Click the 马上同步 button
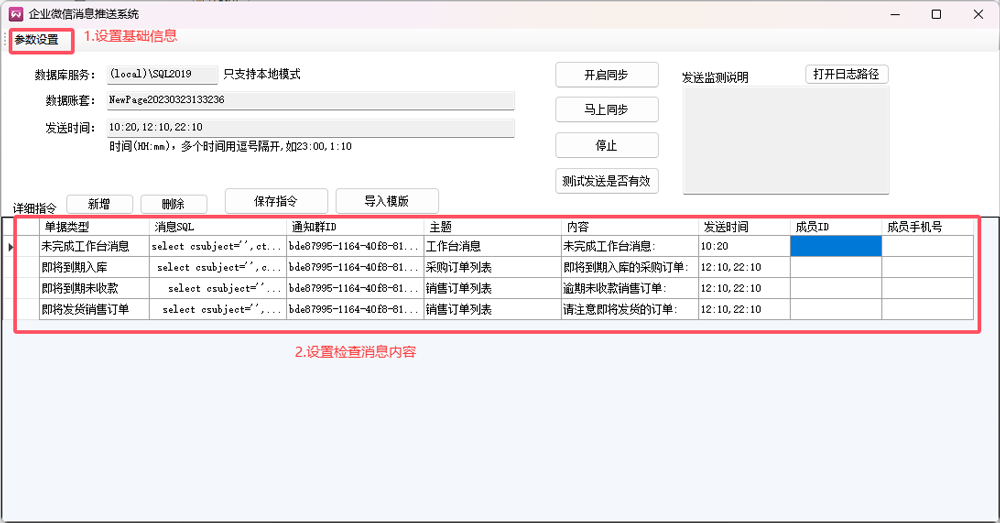Image resolution: width=1000 pixels, height=523 pixels. [607, 110]
